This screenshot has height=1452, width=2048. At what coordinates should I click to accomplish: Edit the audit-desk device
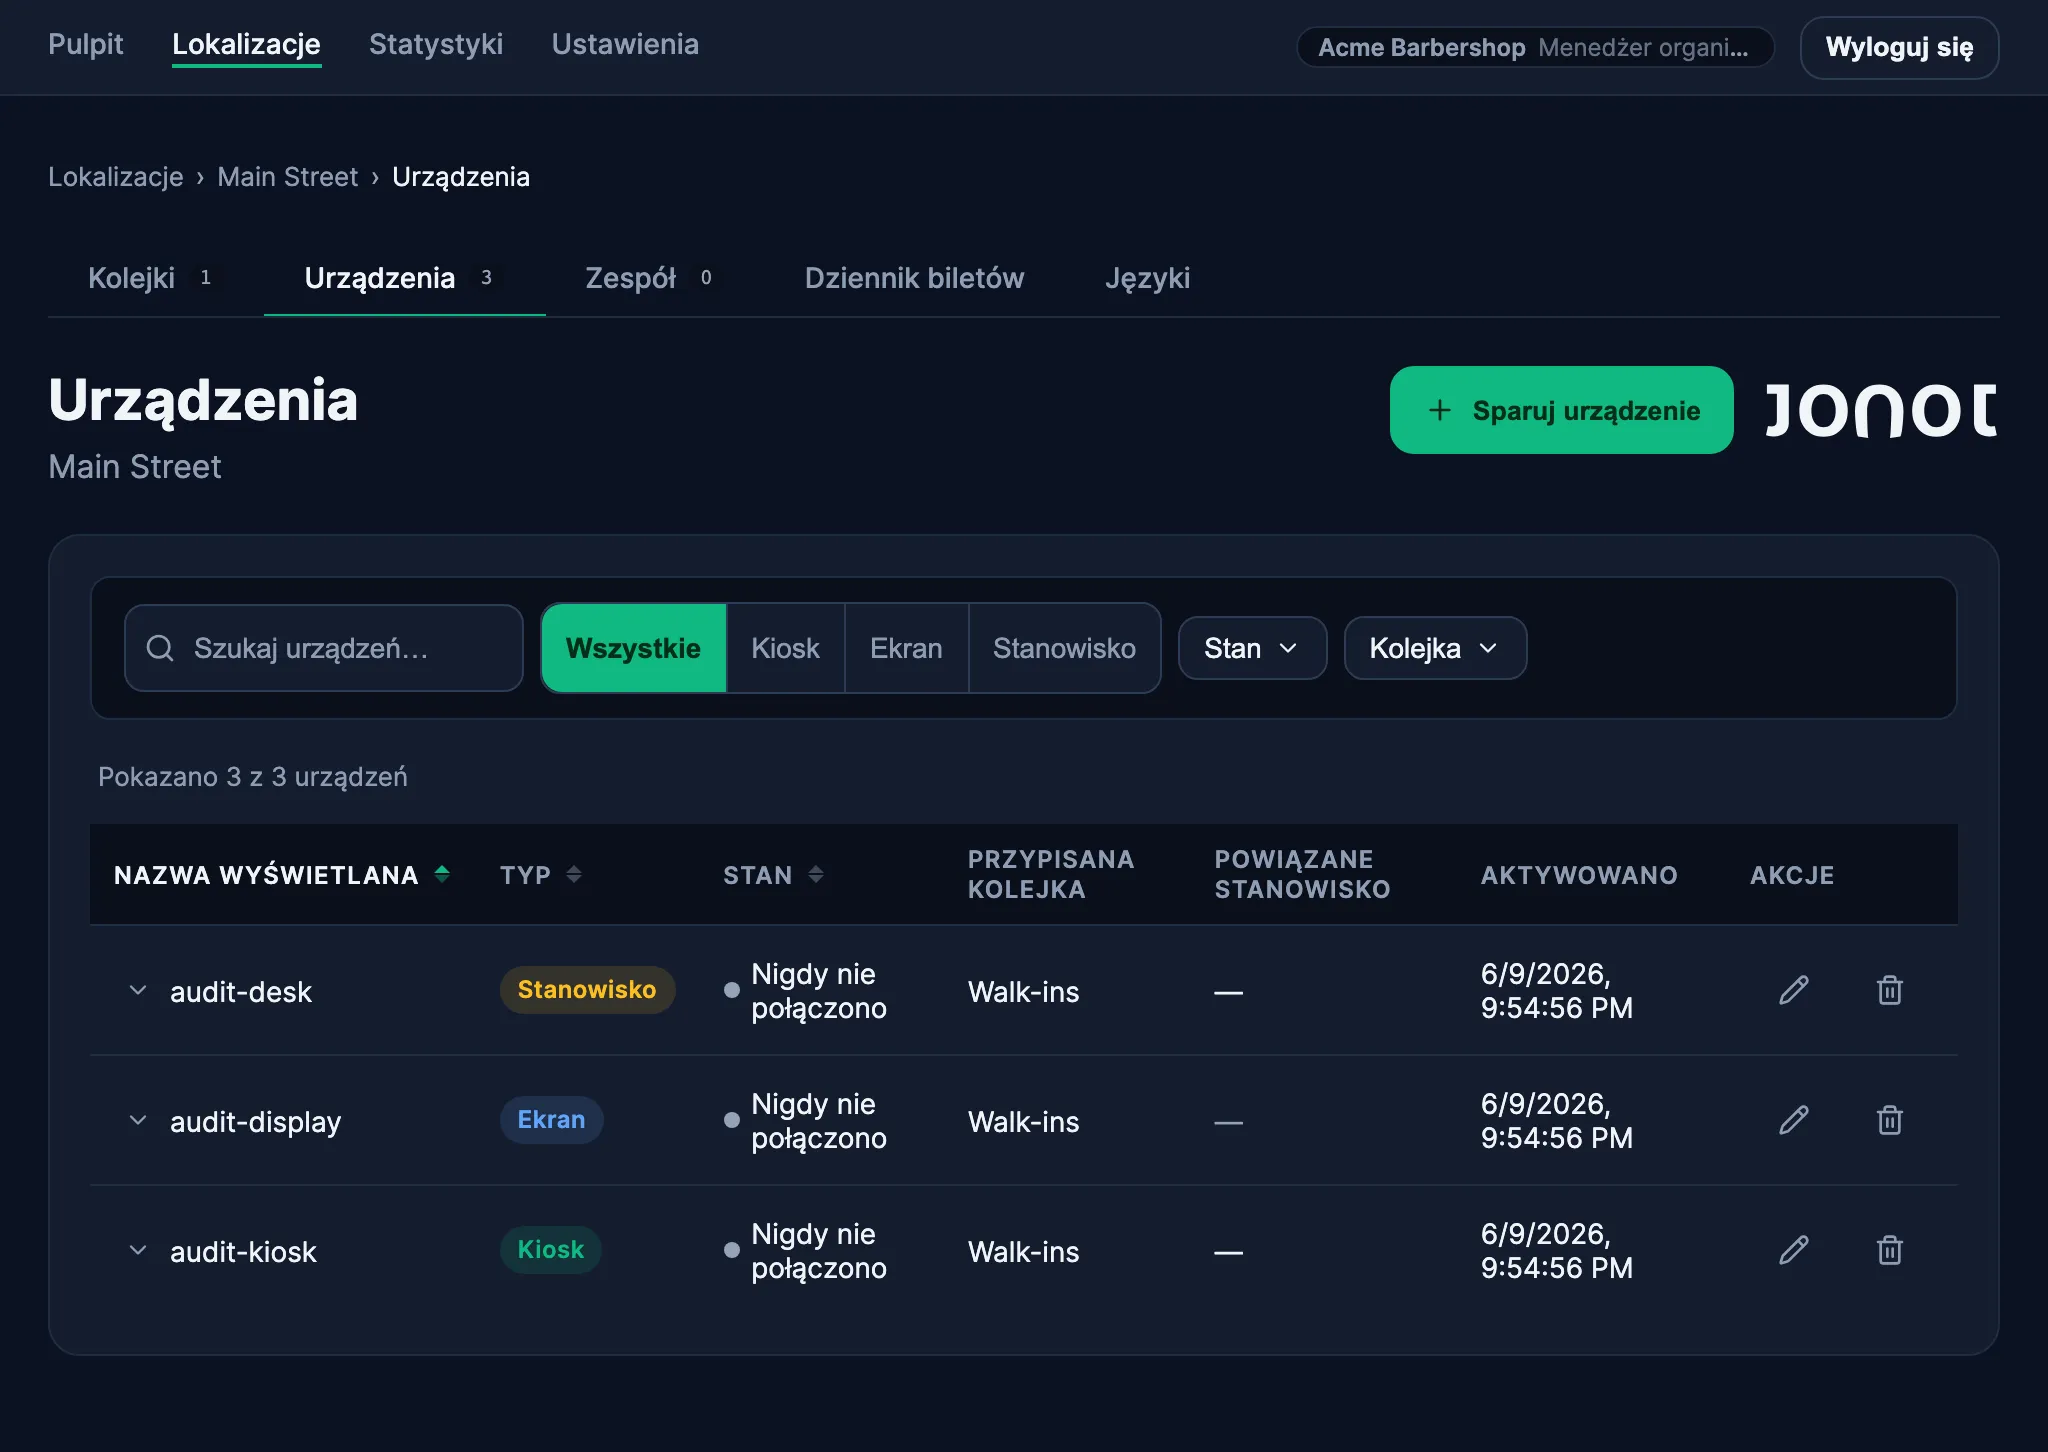tap(1794, 990)
